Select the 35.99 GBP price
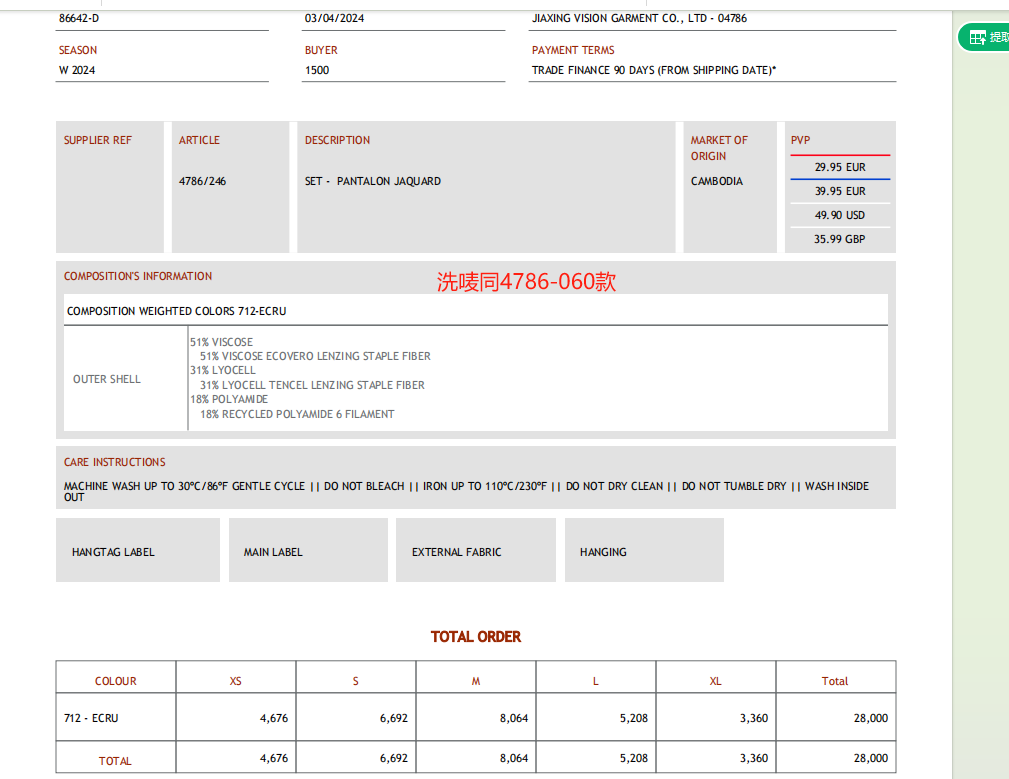This screenshot has height=779, width=1009. coord(839,239)
